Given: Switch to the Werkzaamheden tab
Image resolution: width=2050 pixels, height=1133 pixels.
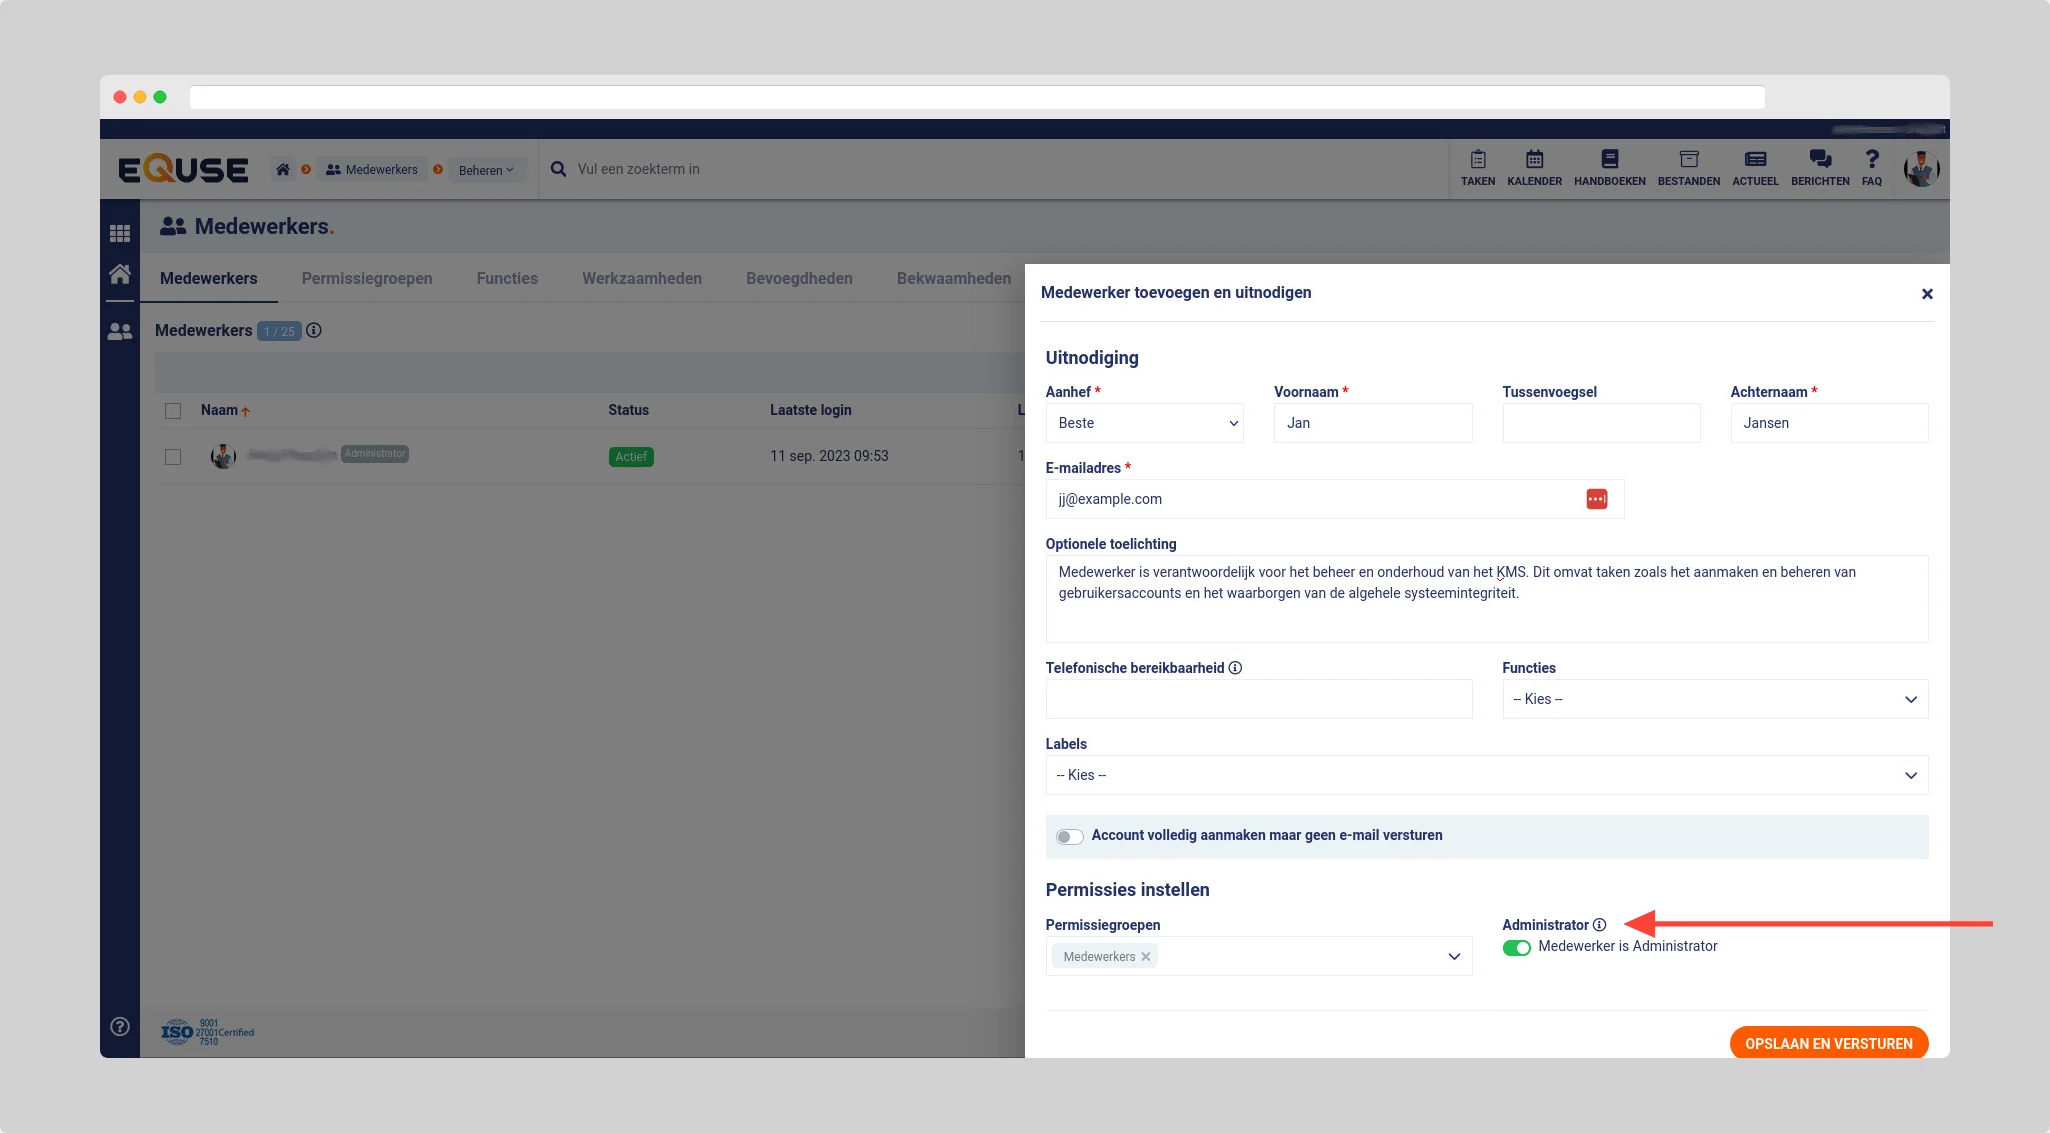Looking at the screenshot, I should (641, 279).
